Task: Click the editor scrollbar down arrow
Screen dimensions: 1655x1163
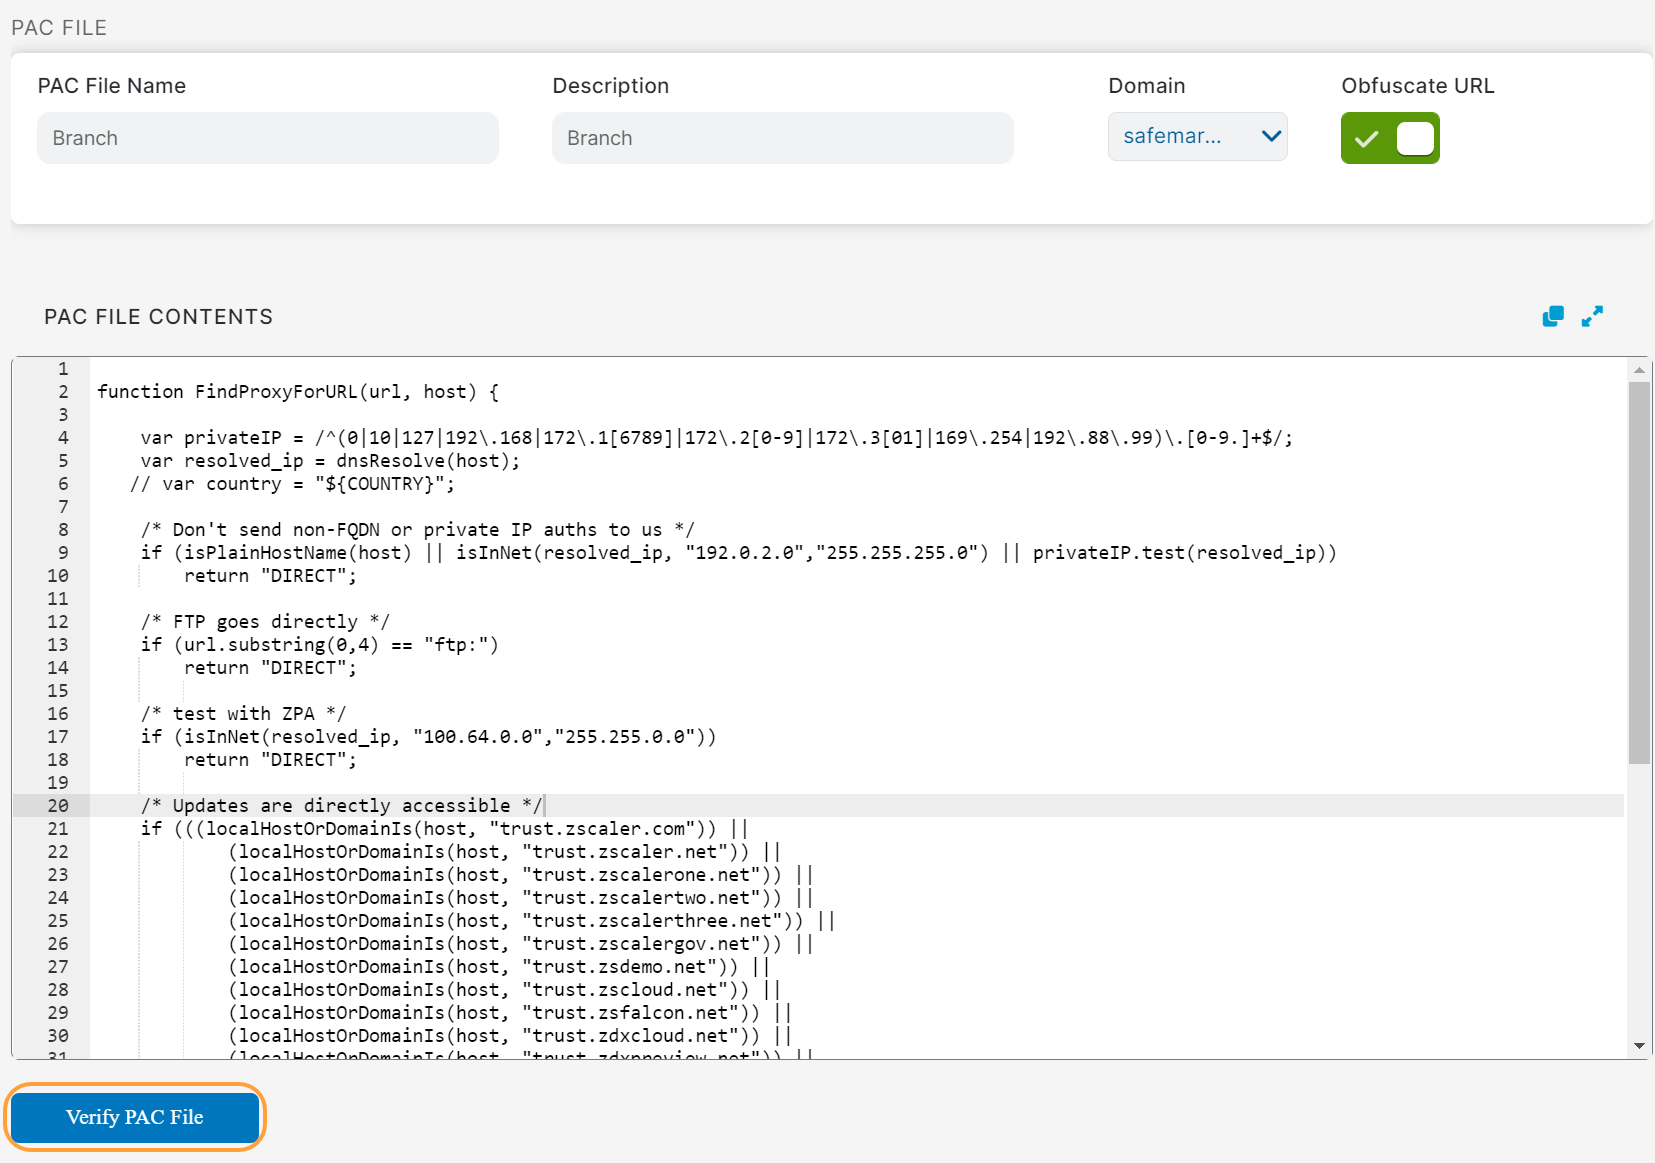Action: tap(1641, 1046)
